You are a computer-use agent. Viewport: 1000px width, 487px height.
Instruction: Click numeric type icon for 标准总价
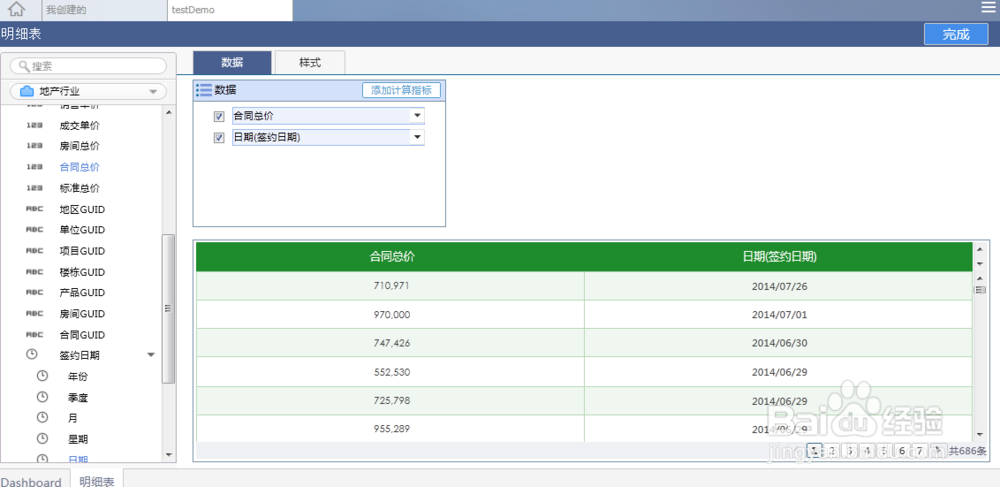(34, 188)
